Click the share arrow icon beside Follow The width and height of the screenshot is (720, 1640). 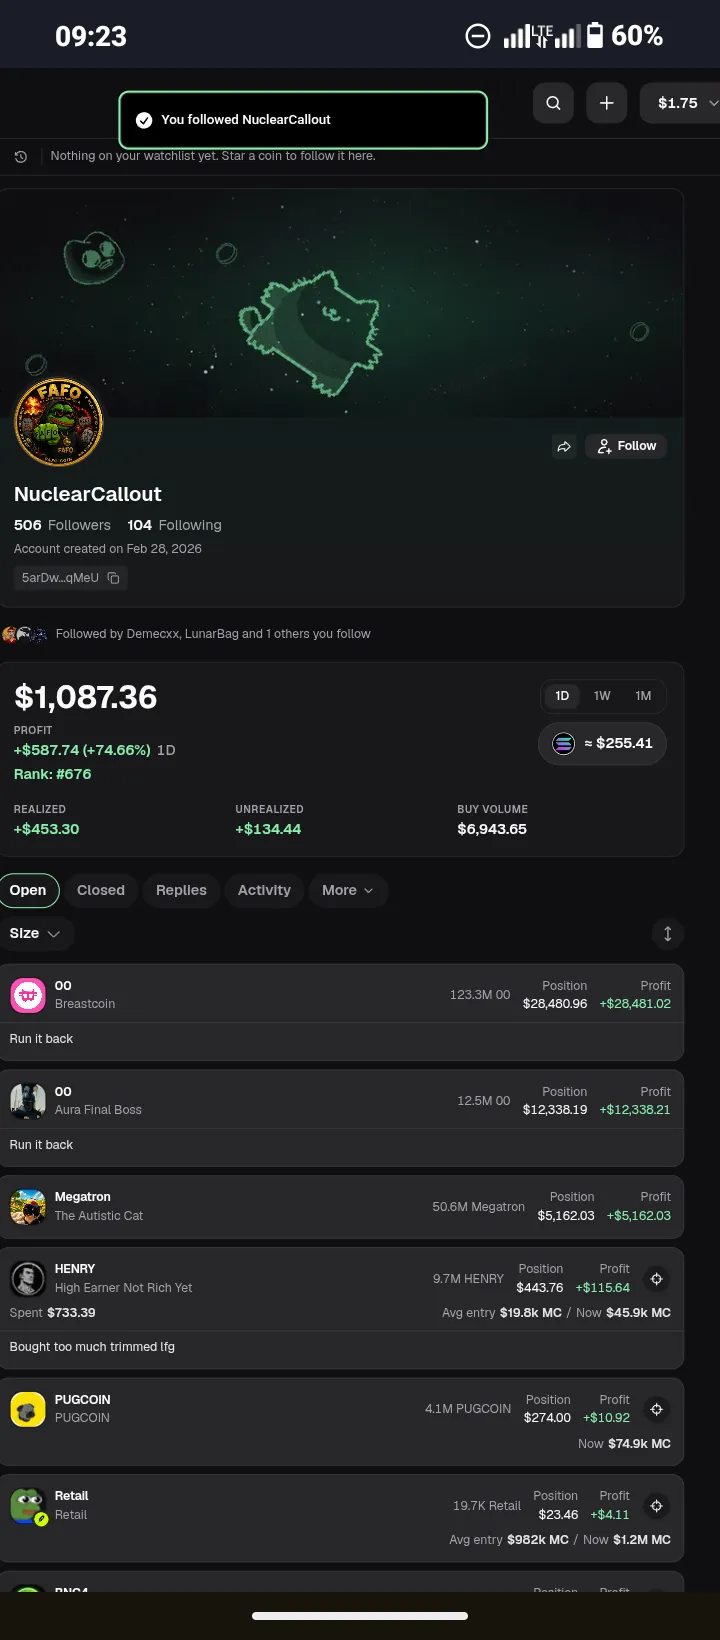coord(564,446)
